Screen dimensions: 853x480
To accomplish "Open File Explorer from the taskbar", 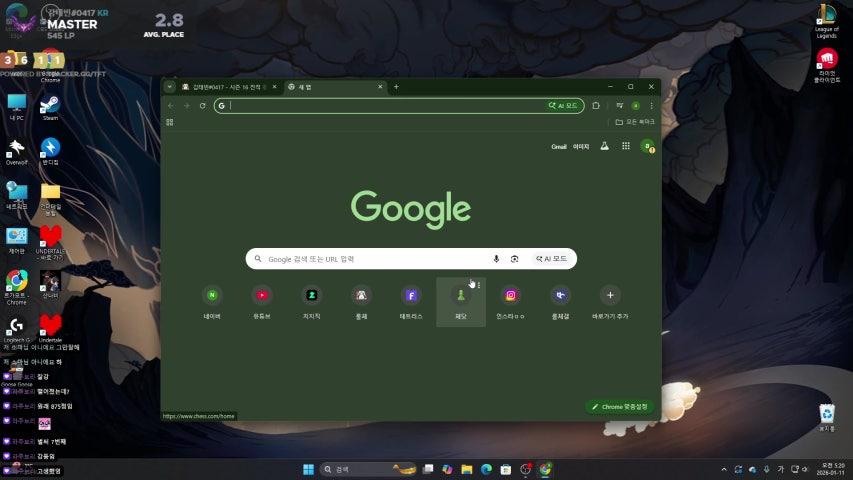I will pos(467,469).
